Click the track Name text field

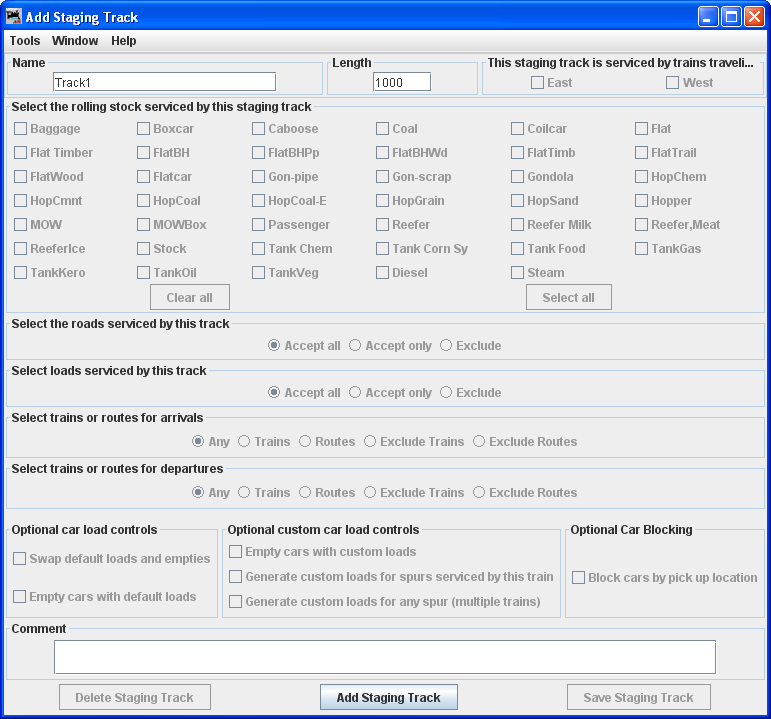pyautogui.click(x=164, y=82)
